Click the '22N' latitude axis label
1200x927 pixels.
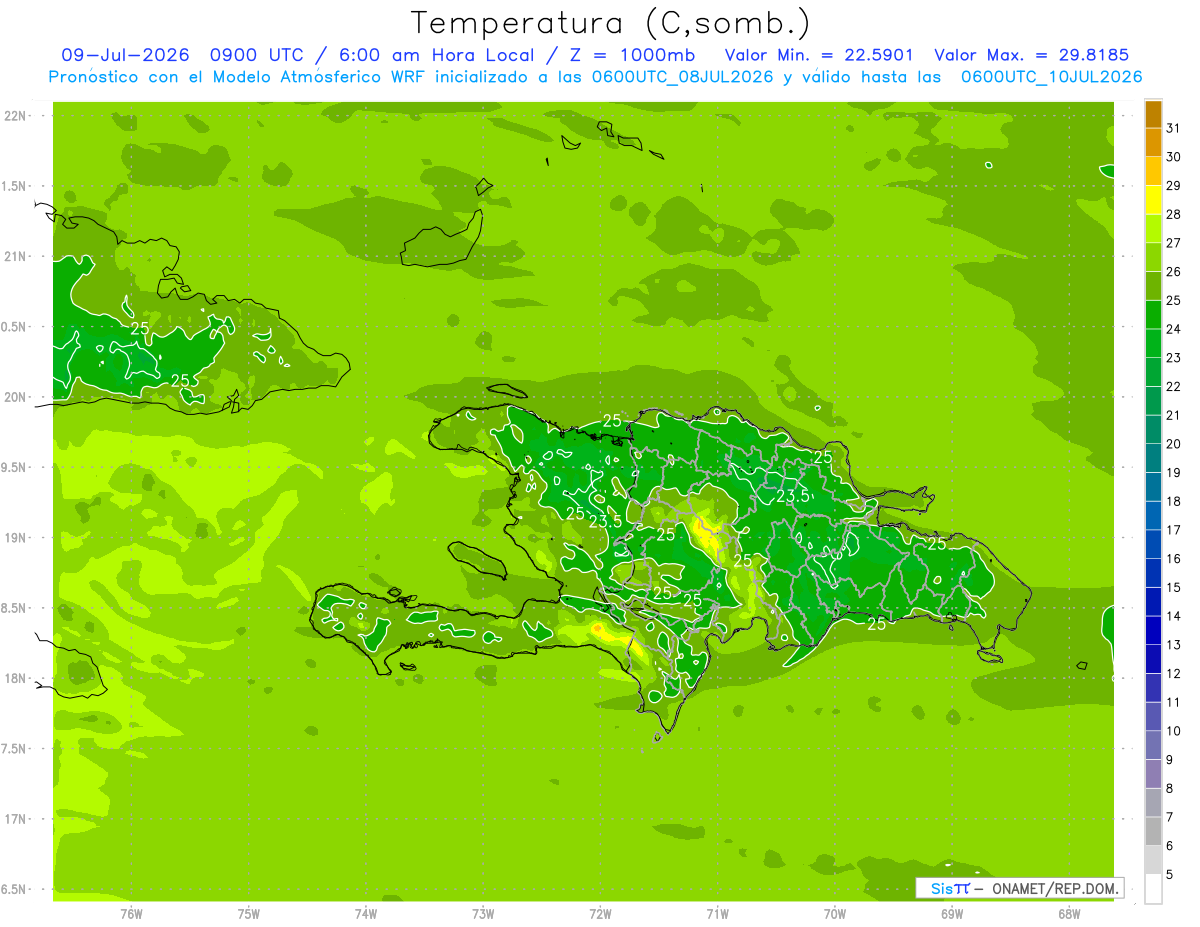pyautogui.click(x=16, y=116)
